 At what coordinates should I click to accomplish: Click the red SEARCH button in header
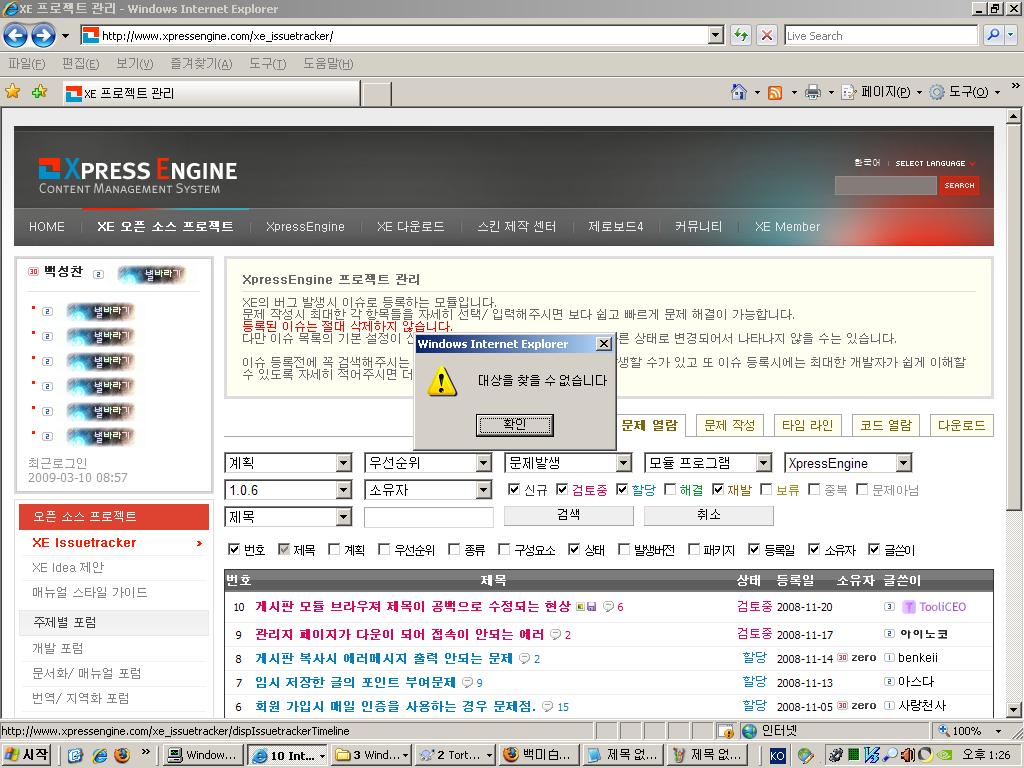(959, 185)
